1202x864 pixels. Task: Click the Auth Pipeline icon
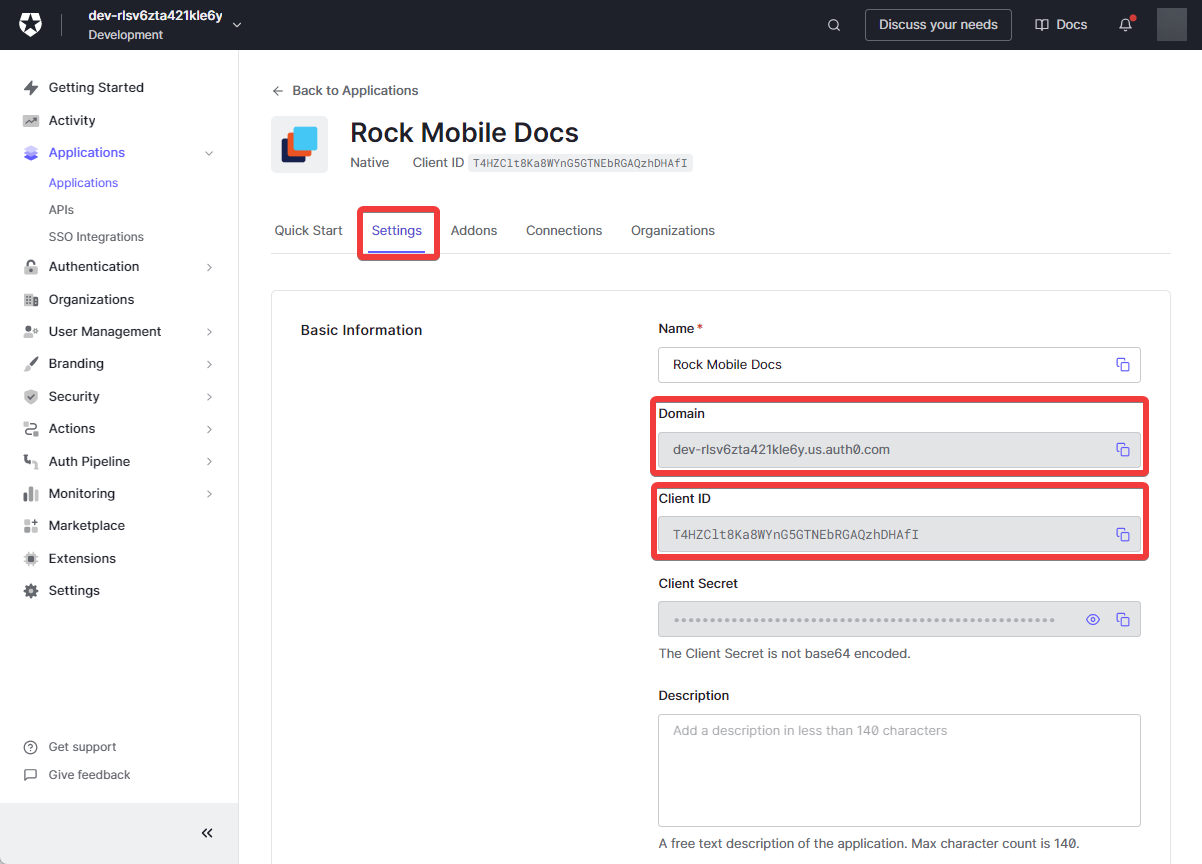(31, 462)
